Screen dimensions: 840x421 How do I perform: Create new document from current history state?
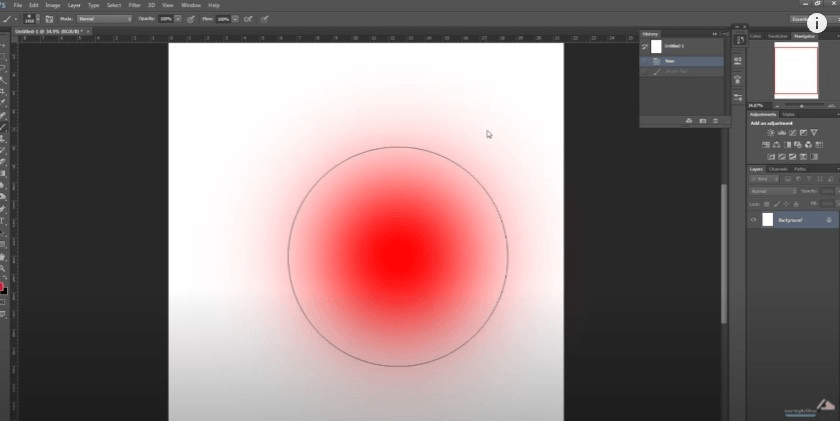688,121
